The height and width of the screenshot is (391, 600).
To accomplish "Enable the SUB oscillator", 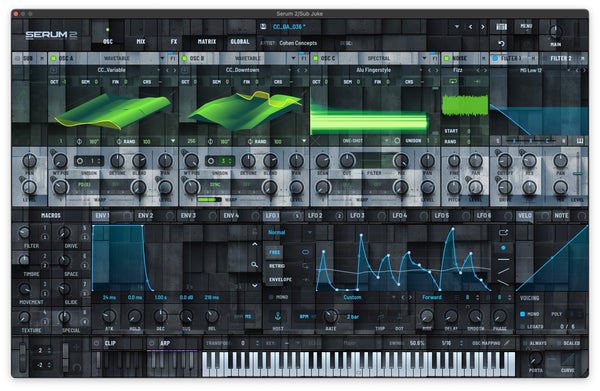I will pos(17,59).
